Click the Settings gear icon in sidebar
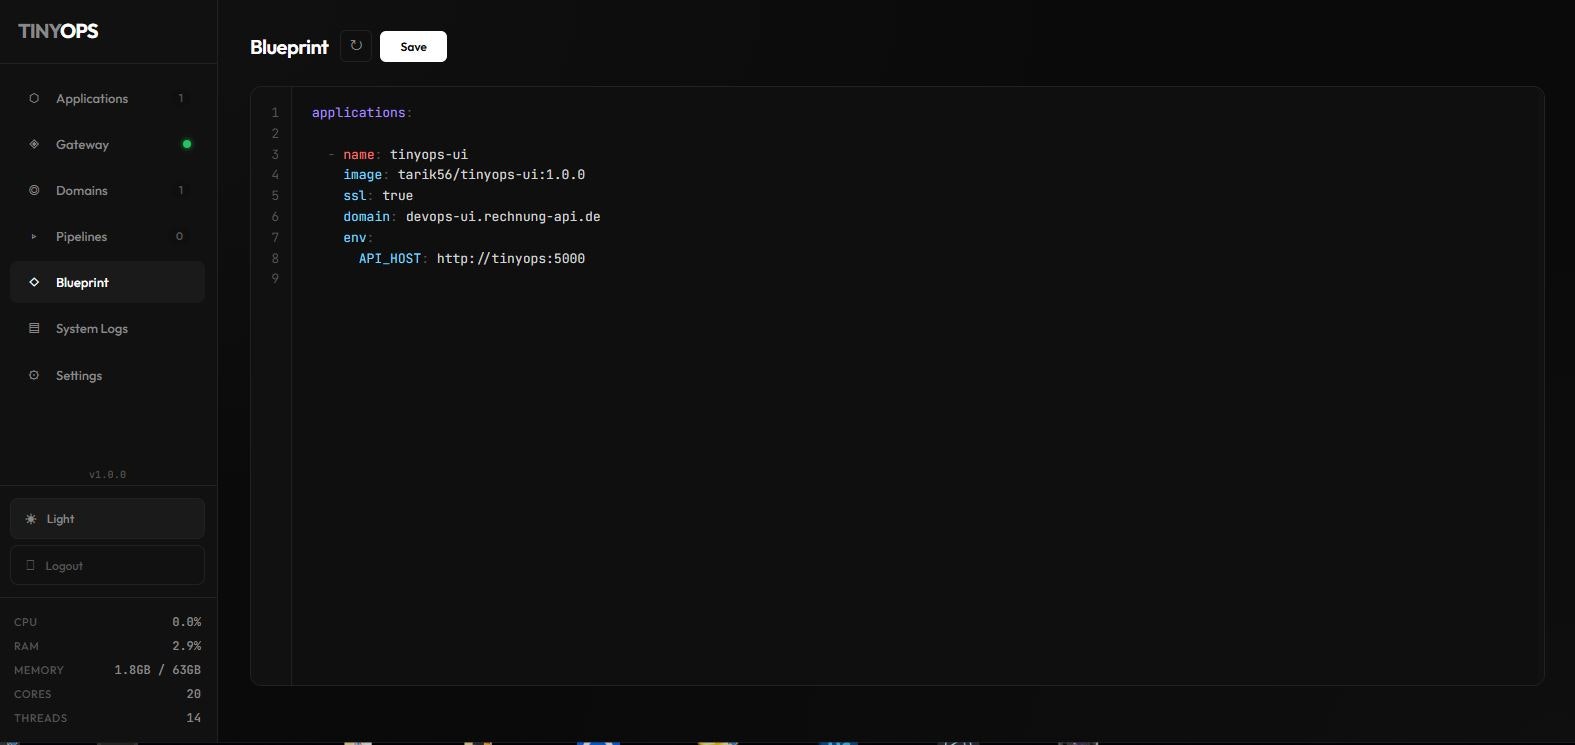The height and width of the screenshot is (745, 1575). click(34, 375)
